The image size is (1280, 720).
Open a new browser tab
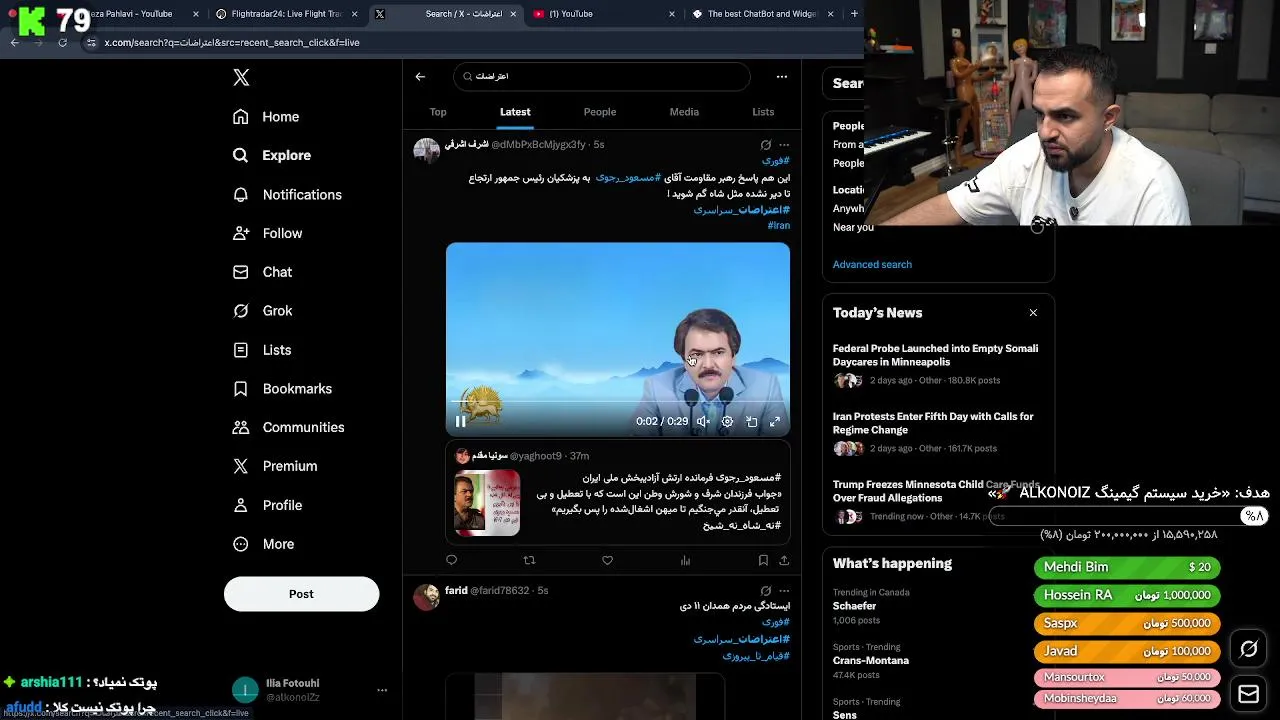pyautogui.click(x=854, y=14)
